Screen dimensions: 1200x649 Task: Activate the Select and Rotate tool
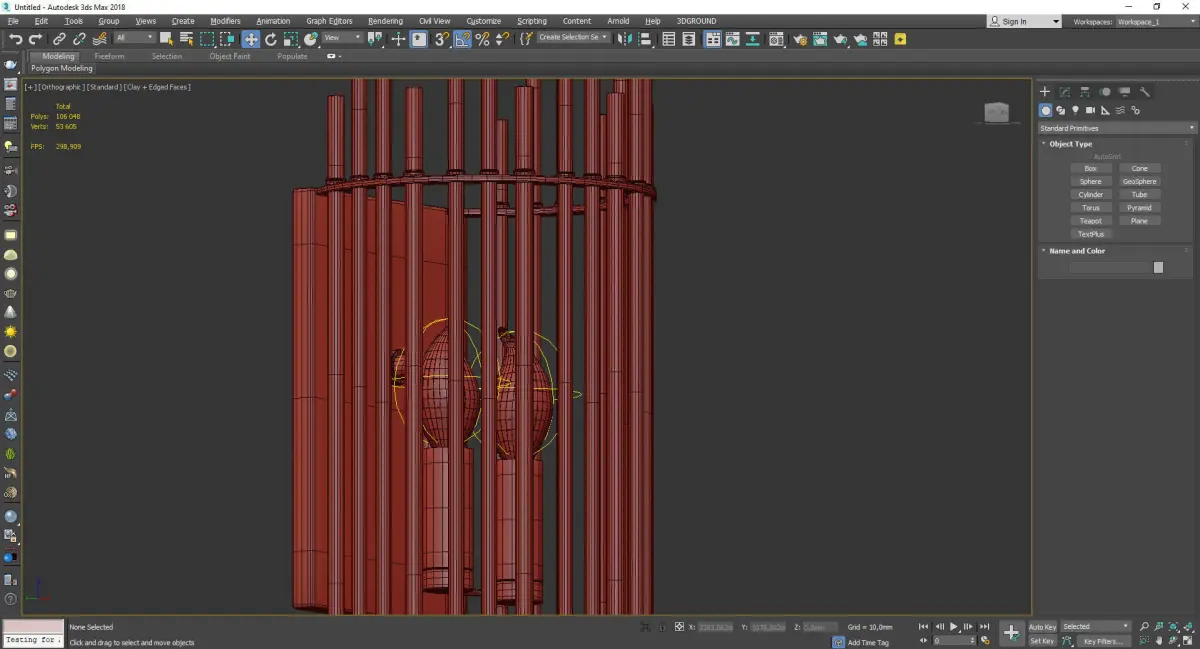click(270, 39)
